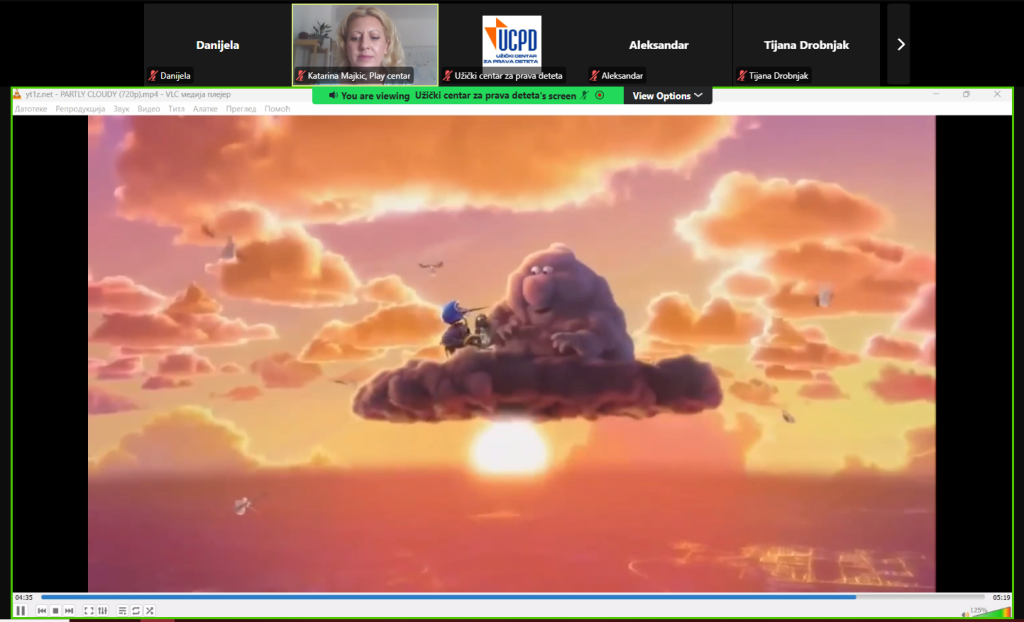Skip to previous media in VLC
1024x622 pixels.
pos(42,610)
